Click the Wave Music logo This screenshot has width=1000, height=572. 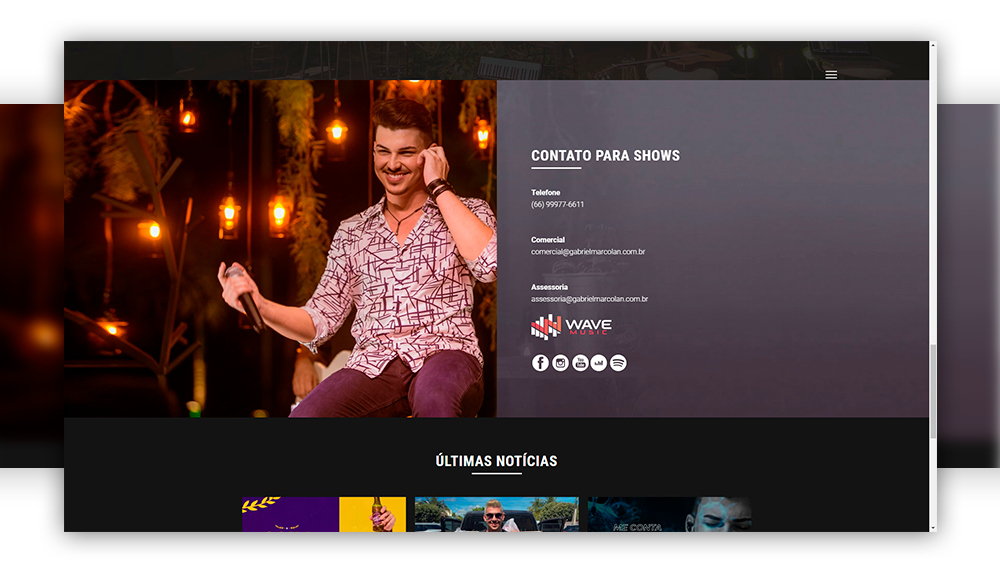571,326
